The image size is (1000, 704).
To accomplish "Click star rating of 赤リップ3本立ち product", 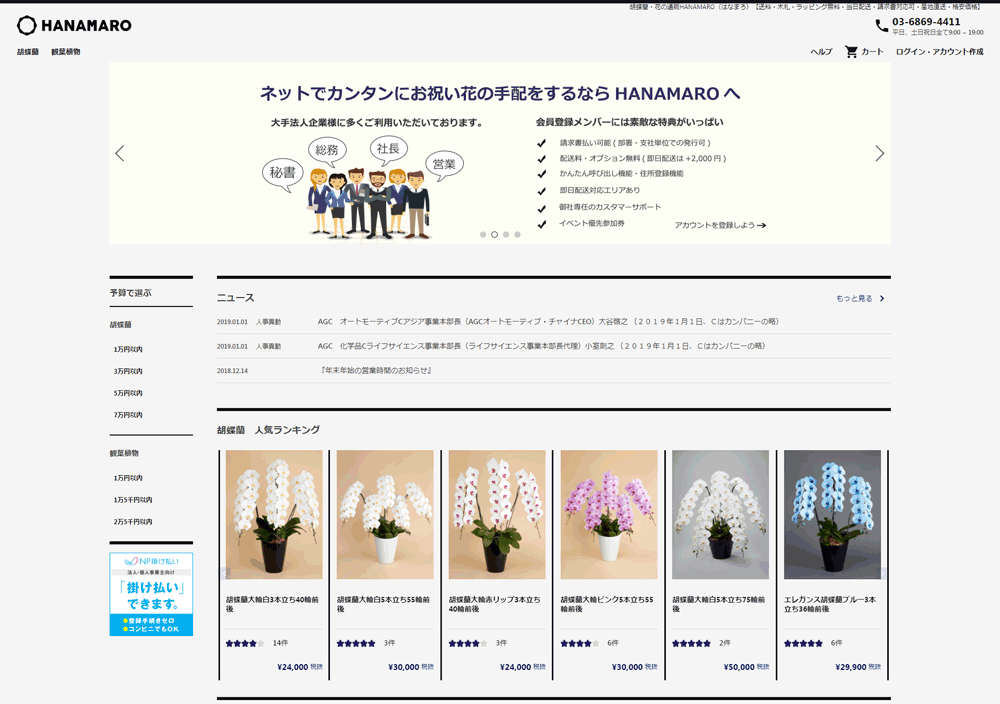I will [x=467, y=643].
